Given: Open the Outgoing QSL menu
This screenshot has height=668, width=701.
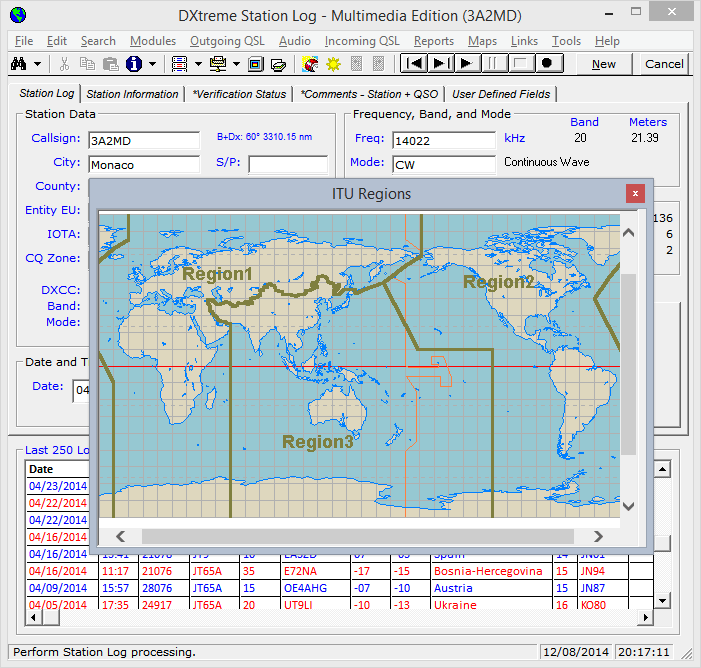Looking at the screenshot, I should (227, 41).
